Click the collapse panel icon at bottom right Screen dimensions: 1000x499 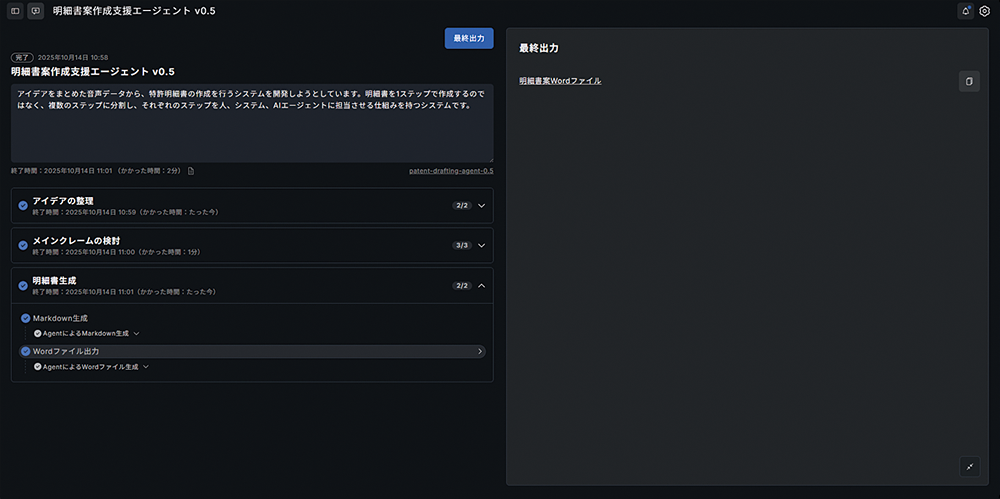coord(968,466)
